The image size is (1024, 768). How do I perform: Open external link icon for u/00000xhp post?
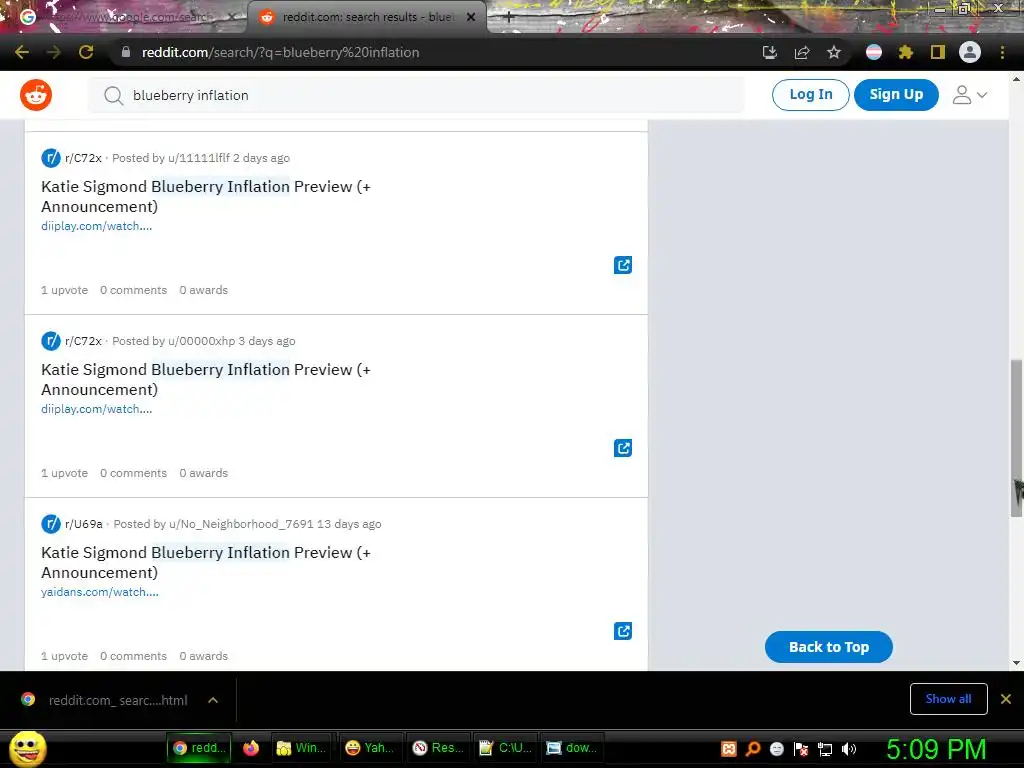tap(623, 448)
